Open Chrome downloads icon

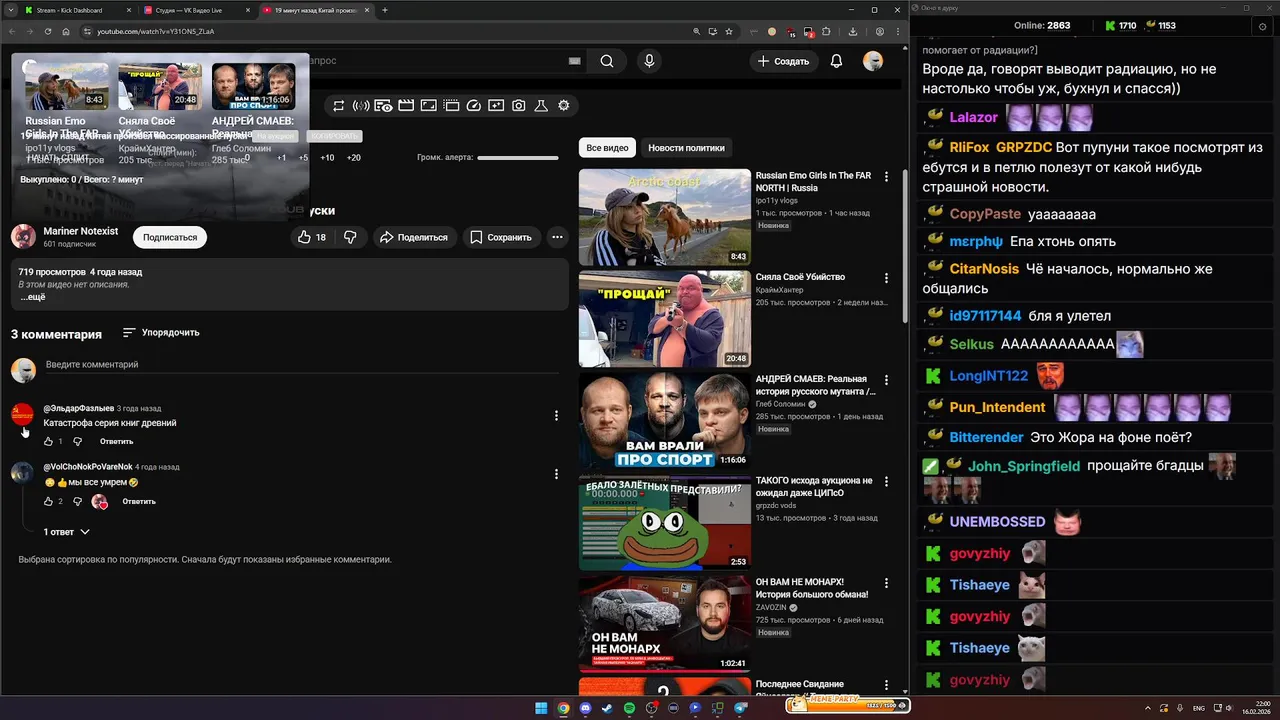[x=852, y=31]
